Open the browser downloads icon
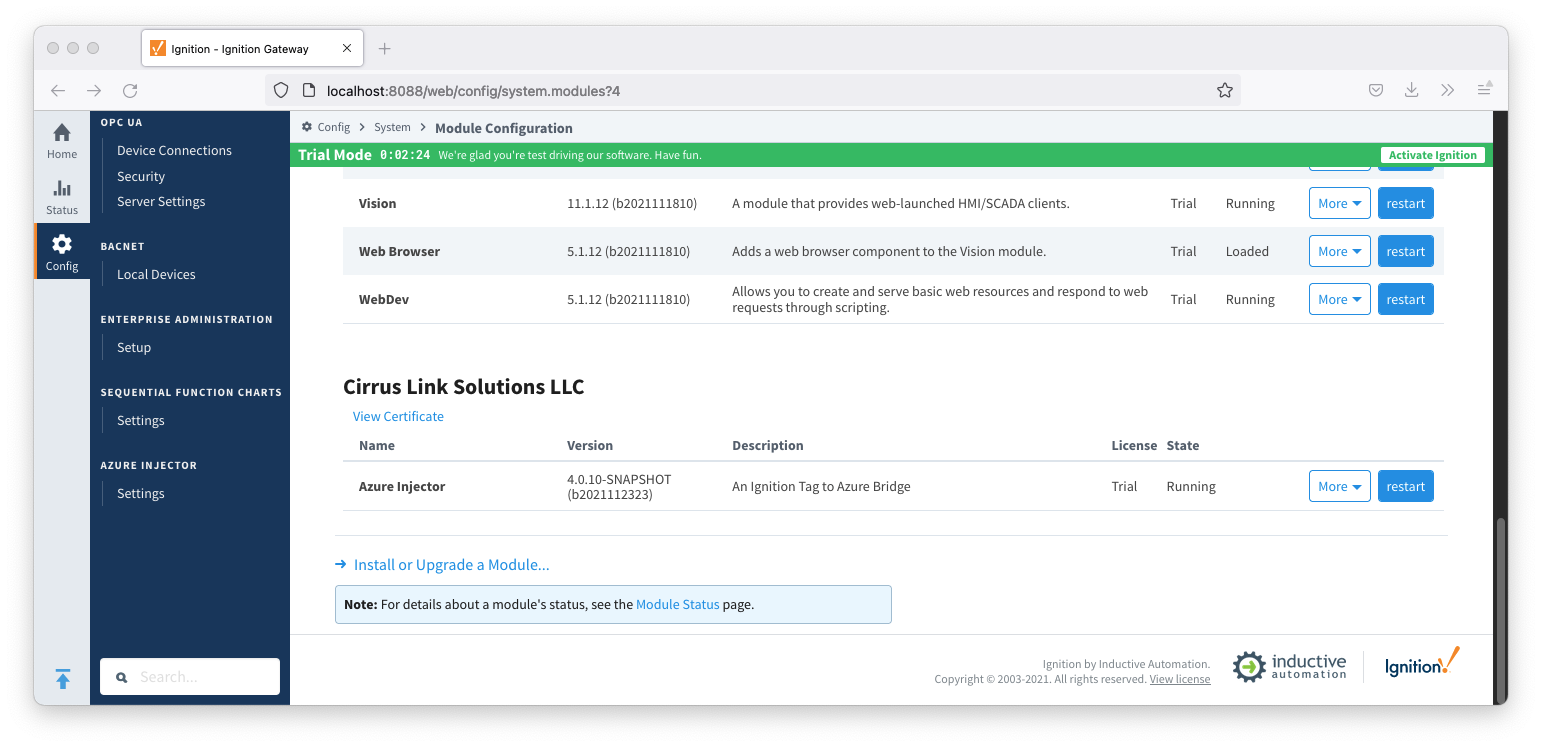 pos(1411,90)
